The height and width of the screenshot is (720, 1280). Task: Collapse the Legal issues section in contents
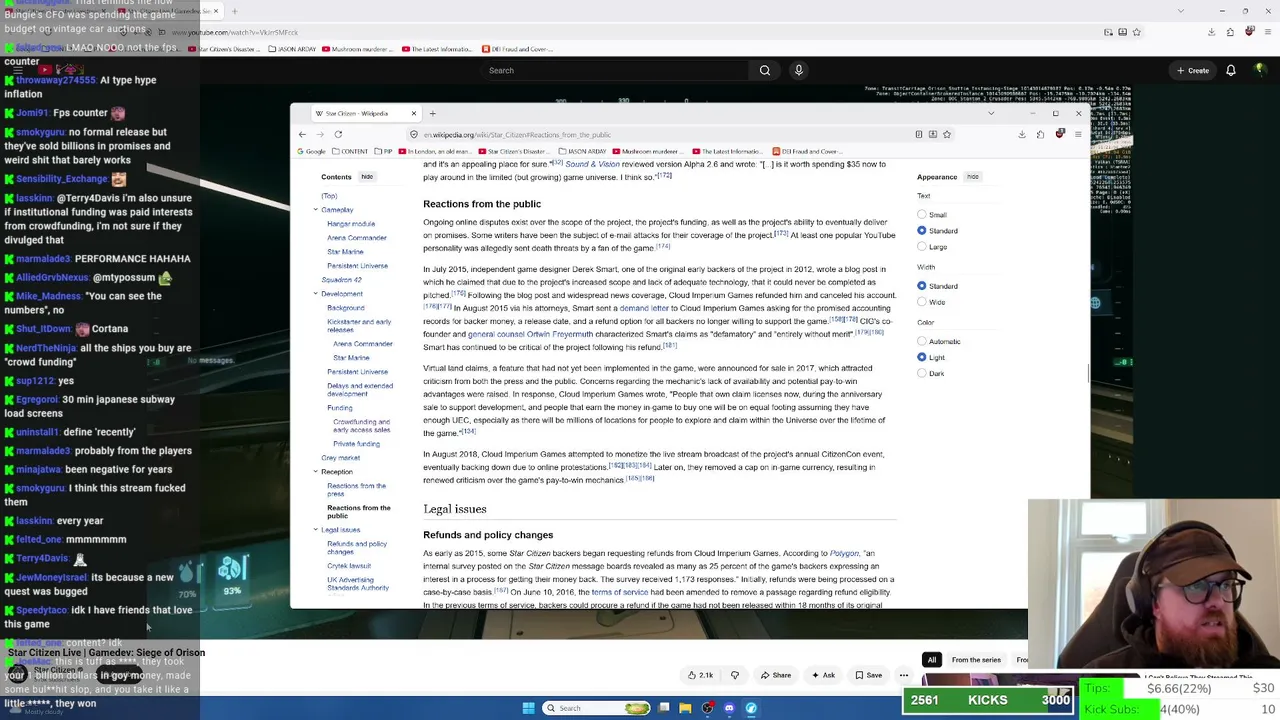(x=315, y=530)
